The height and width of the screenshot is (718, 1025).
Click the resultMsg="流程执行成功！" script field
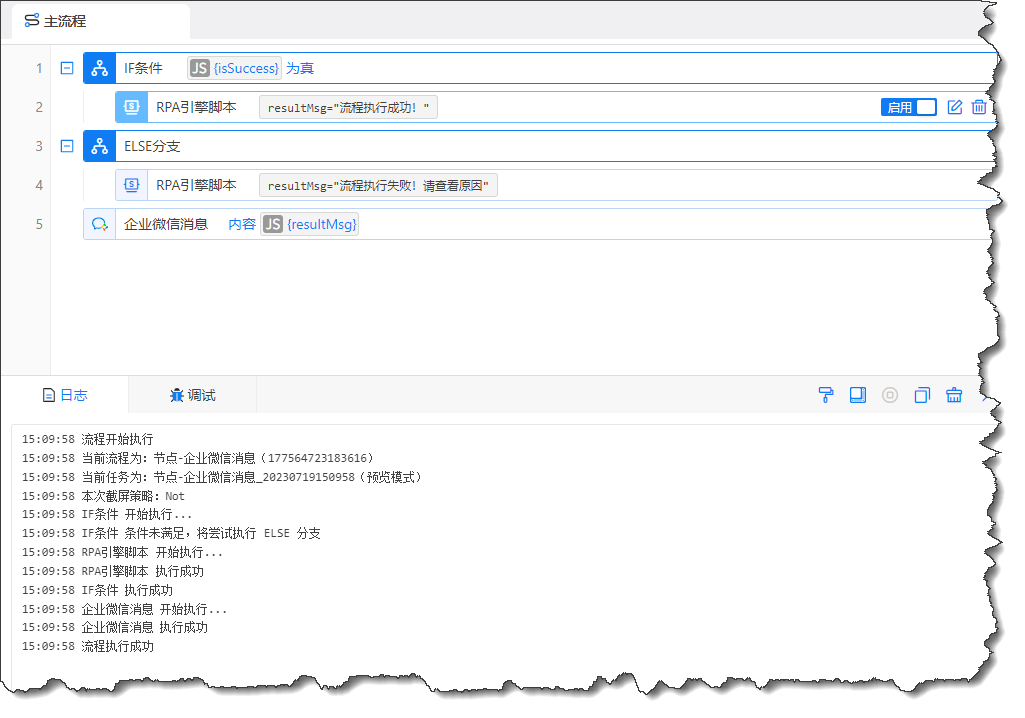coord(348,107)
